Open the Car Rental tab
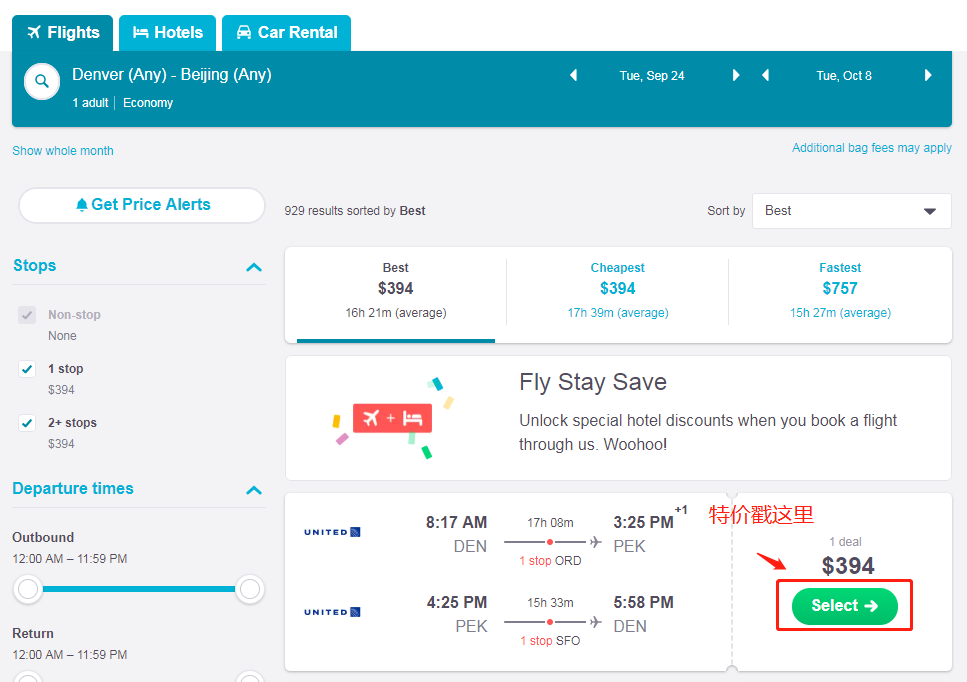The image size is (967, 682). pos(286,33)
